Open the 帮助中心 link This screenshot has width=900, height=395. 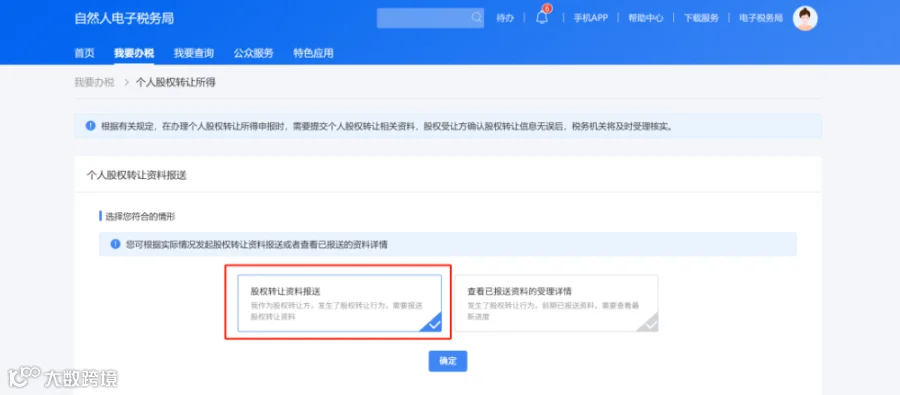pyautogui.click(x=646, y=18)
